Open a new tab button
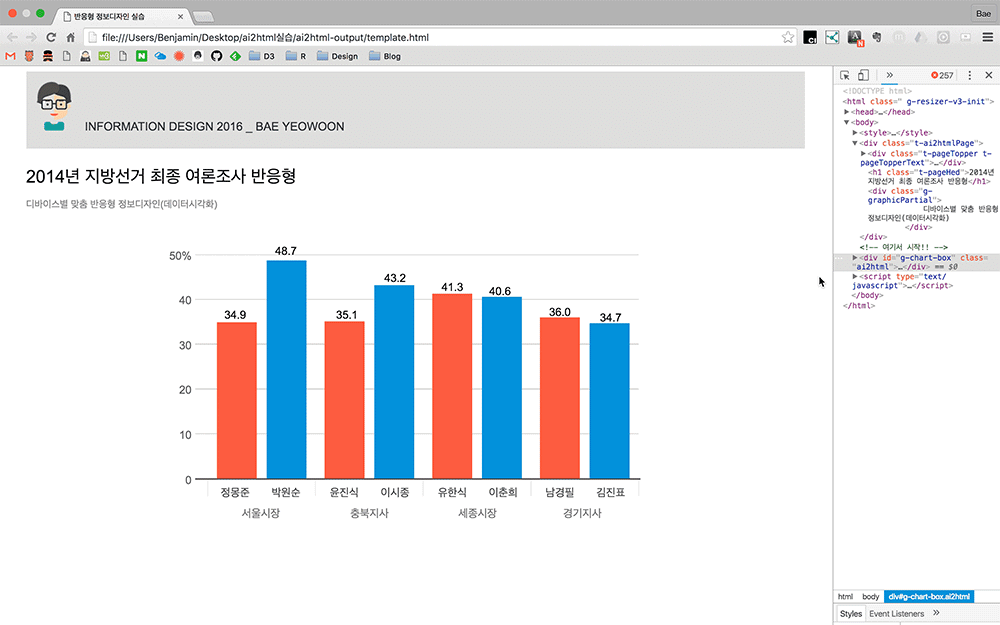This screenshot has width=1000, height=625. [x=203, y=17]
